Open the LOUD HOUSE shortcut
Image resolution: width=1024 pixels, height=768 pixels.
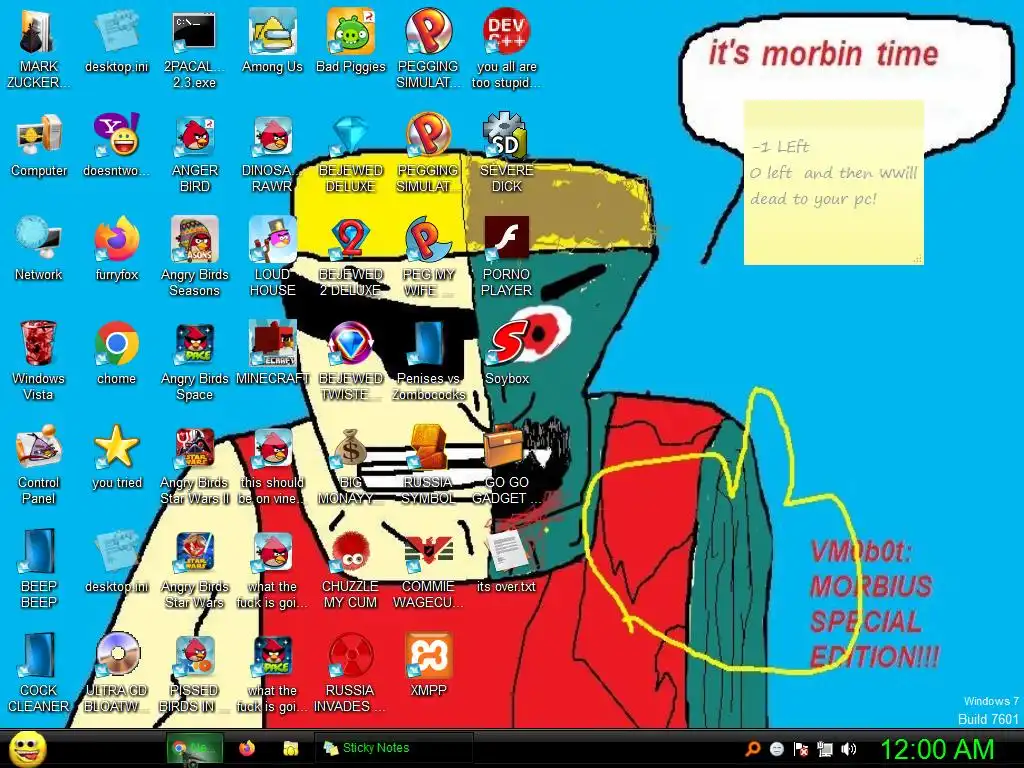coord(272,257)
